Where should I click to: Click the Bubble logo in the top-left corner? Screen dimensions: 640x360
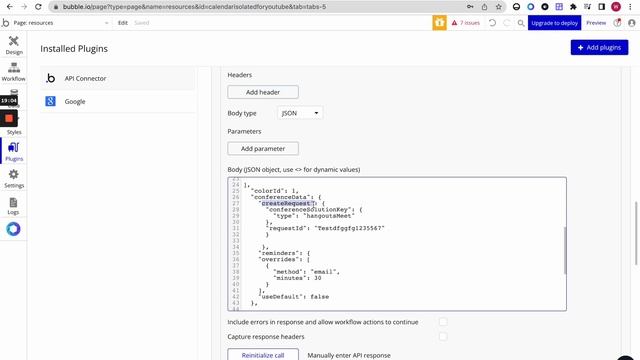click(5, 23)
